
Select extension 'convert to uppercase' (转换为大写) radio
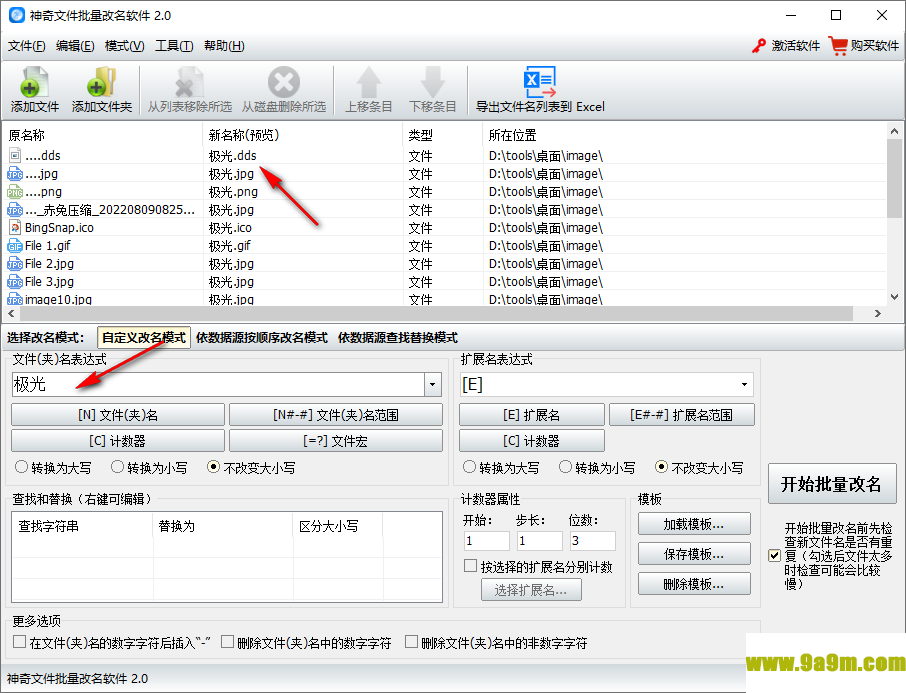point(469,466)
